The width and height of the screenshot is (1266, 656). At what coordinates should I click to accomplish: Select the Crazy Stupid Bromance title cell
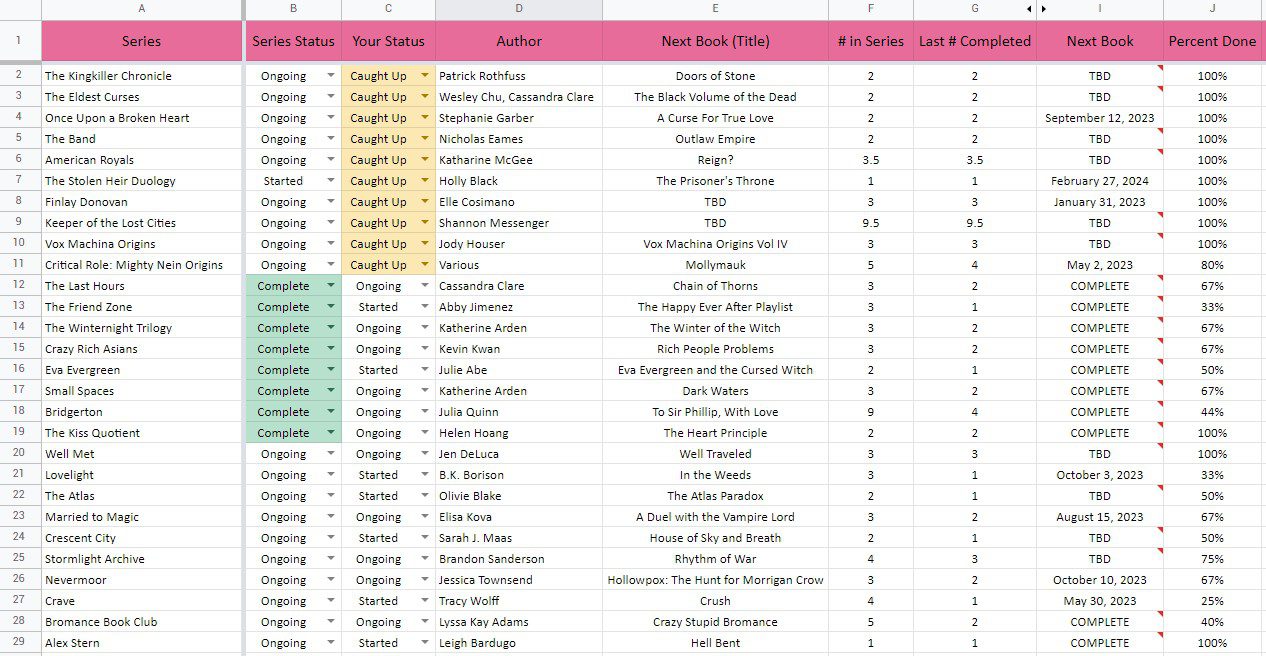pyautogui.click(x=715, y=622)
